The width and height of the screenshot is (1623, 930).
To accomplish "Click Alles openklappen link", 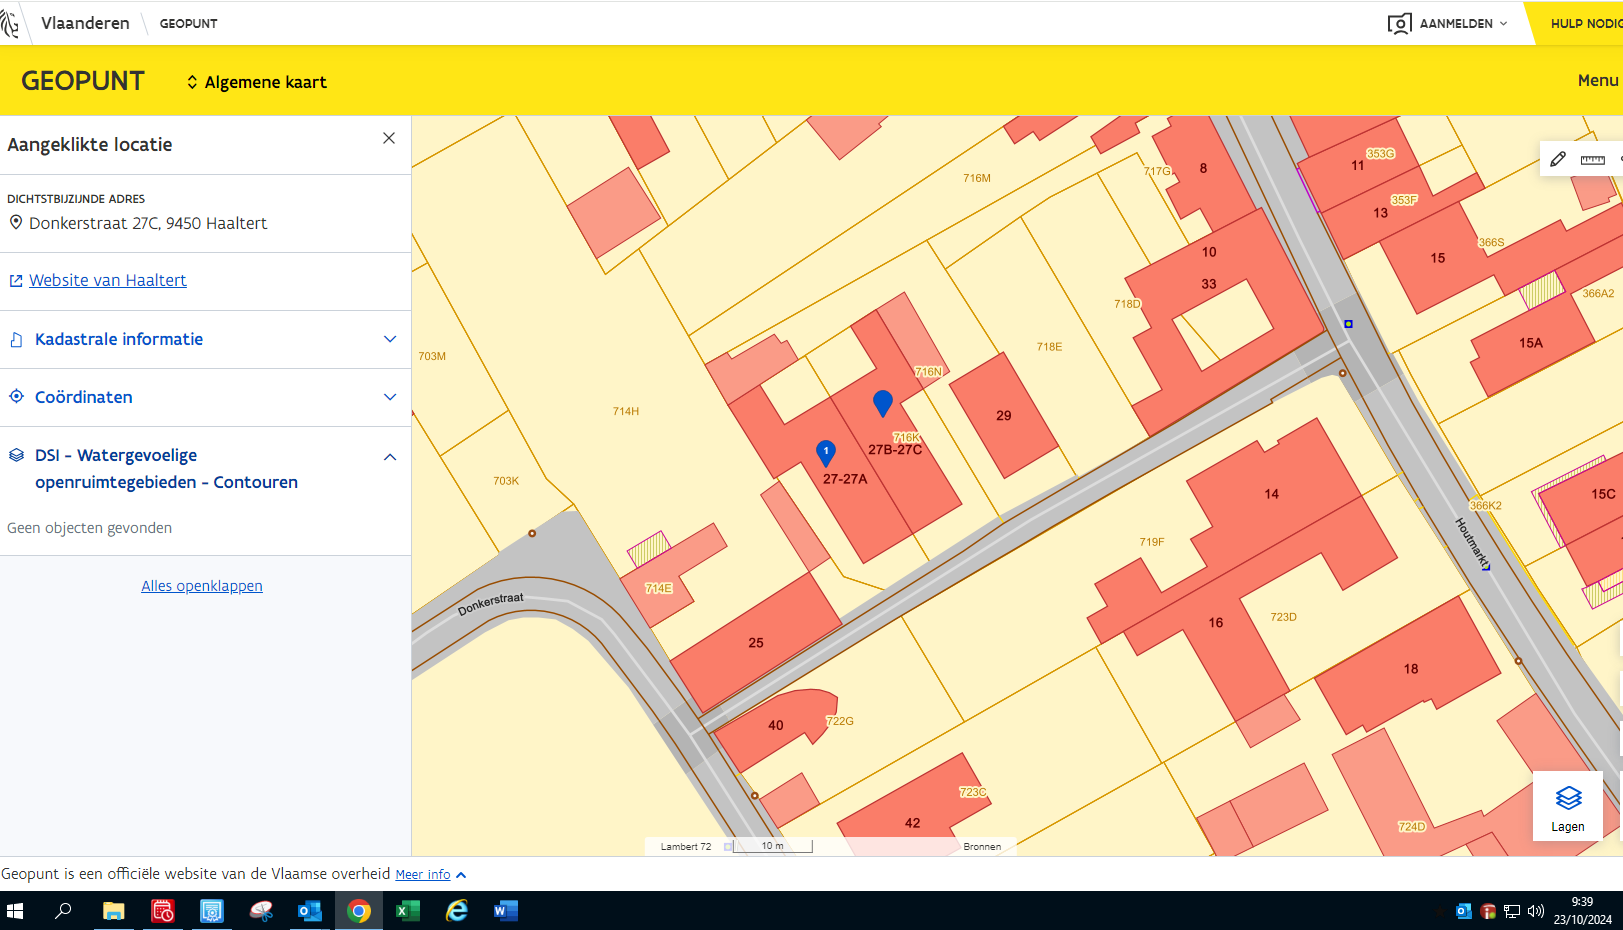I will (x=202, y=586).
